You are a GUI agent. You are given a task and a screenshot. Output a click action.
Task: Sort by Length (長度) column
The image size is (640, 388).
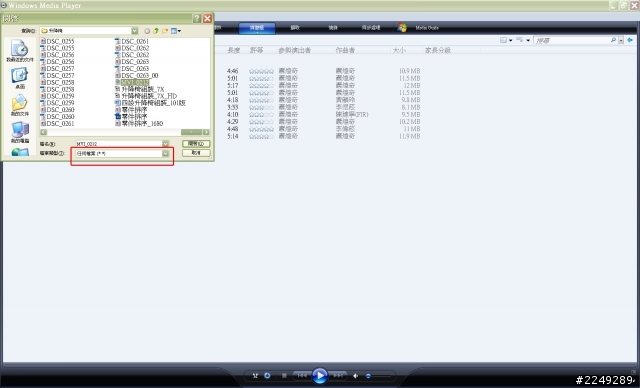(x=233, y=50)
